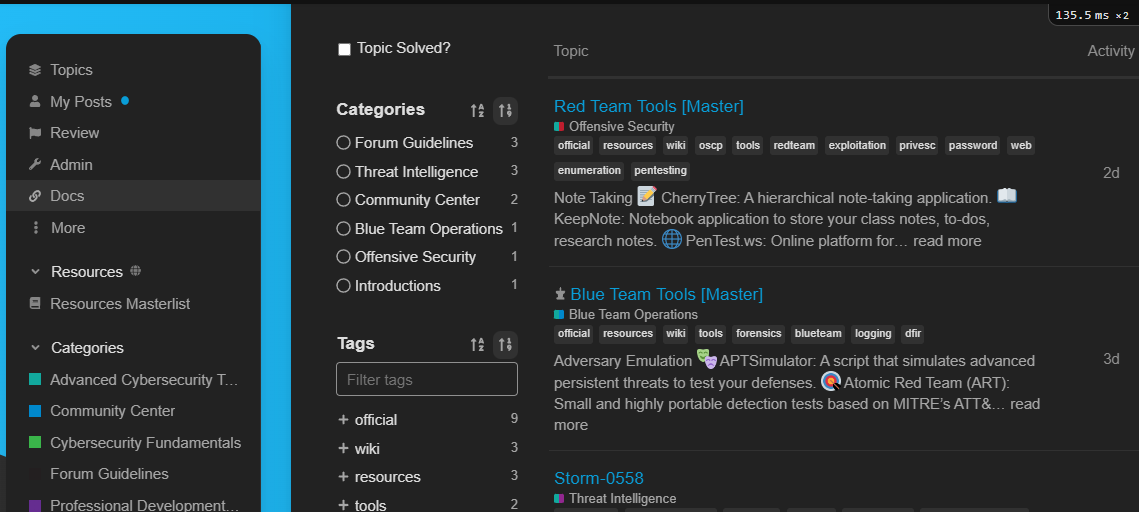The height and width of the screenshot is (512, 1139).
Task: Click the Docs chain-link icon
Action: [35, 196]
